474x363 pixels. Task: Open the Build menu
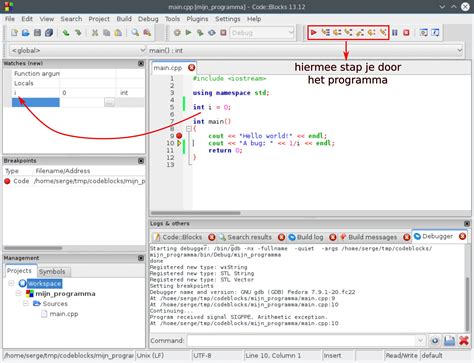pyautogui.click(x=124, y=19)
